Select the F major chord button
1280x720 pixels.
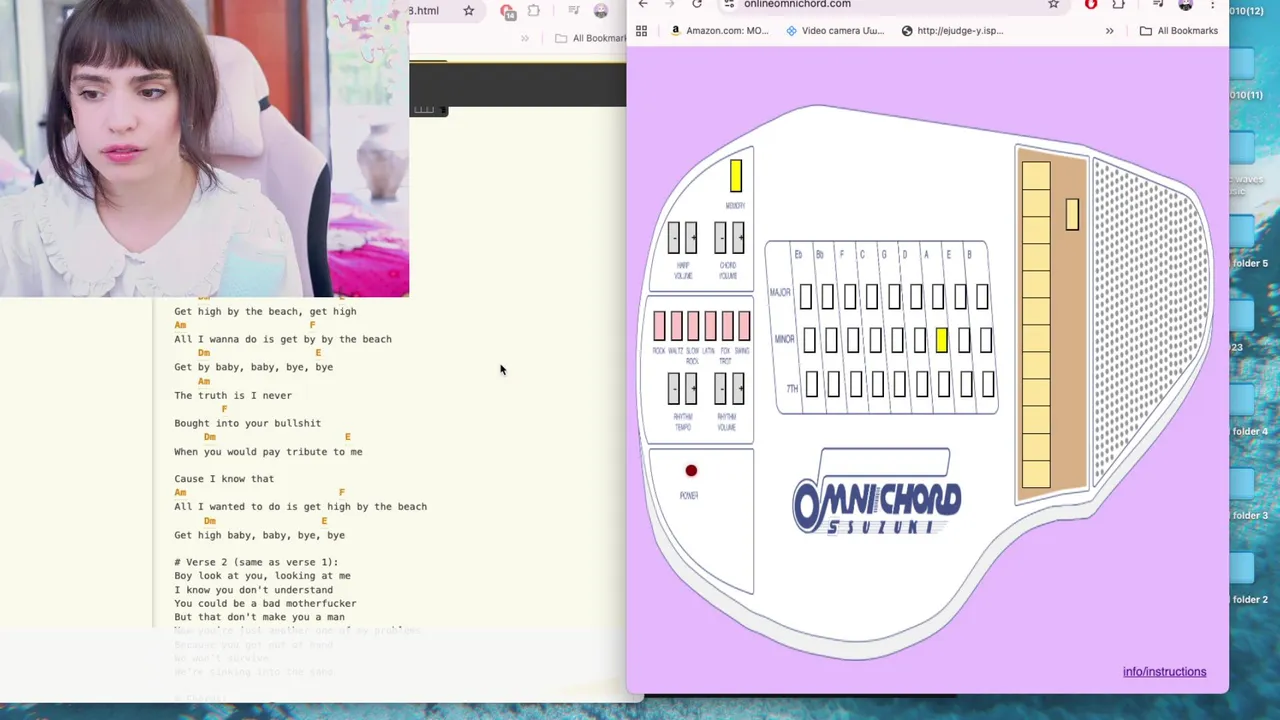[850, 296]
